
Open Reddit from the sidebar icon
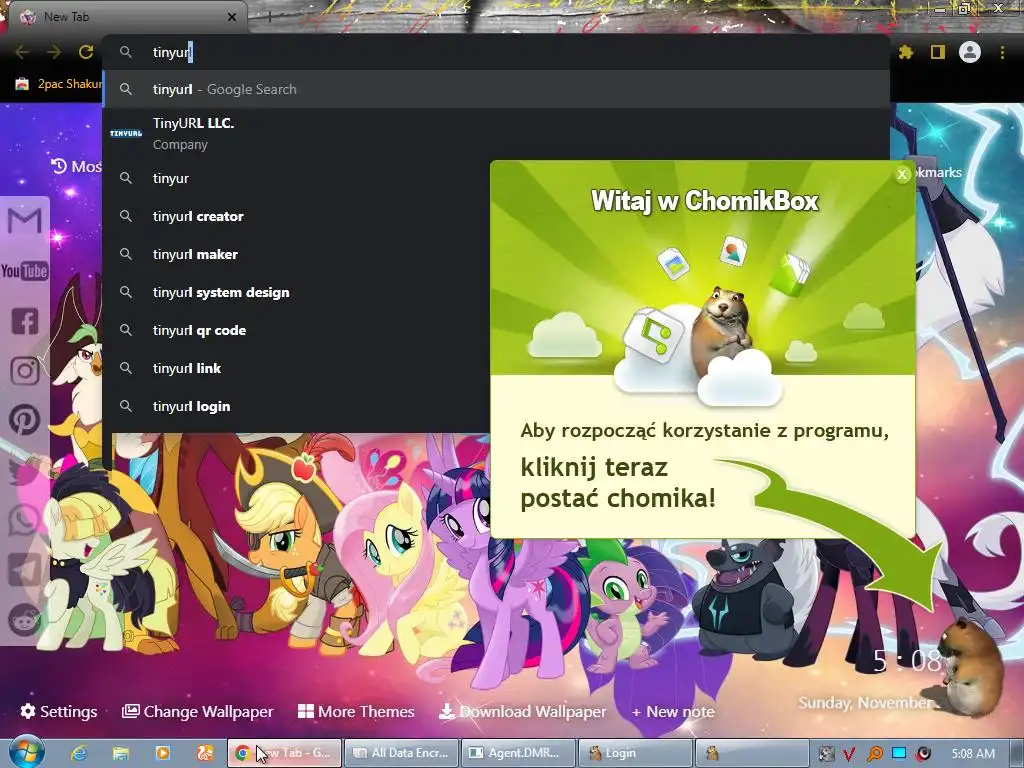click(x=25, y=619)
